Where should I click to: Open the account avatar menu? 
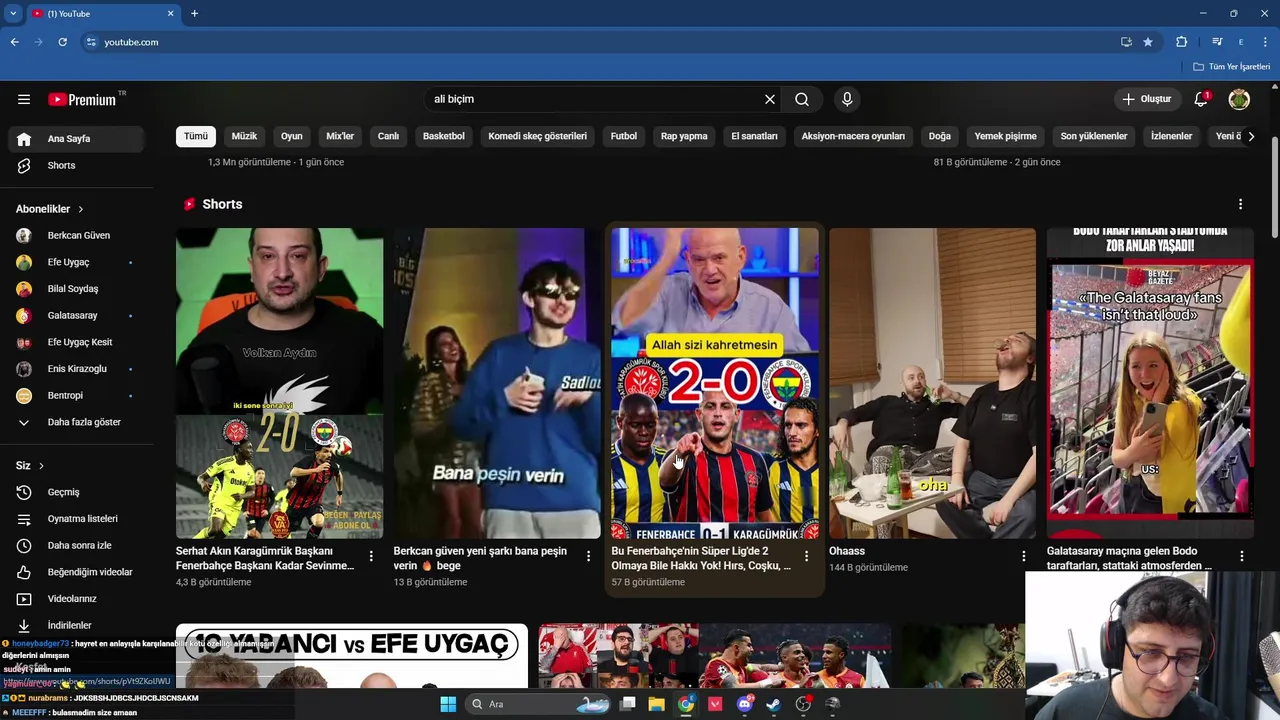pyautogui.click(x=1239, y=99)
